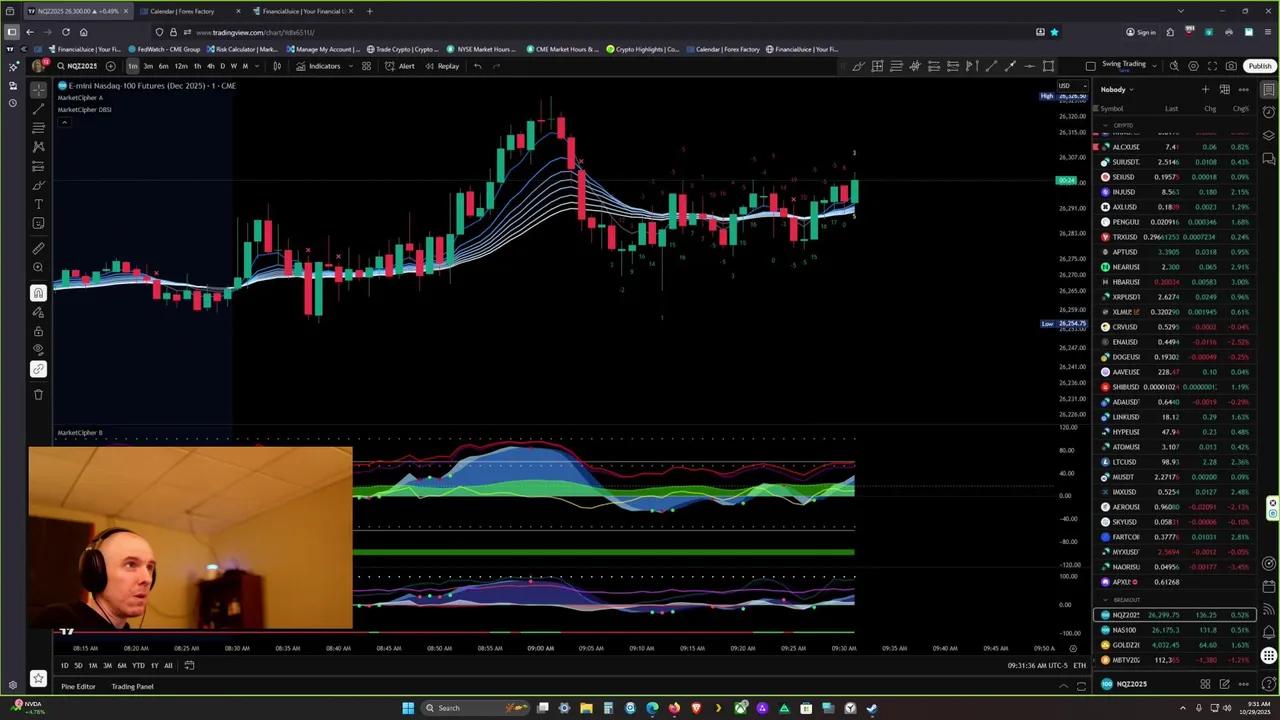Open the indicator templates grid icon
This screenshot has width=1280, height=720.
pyautogui.click(x=366, y=66)
